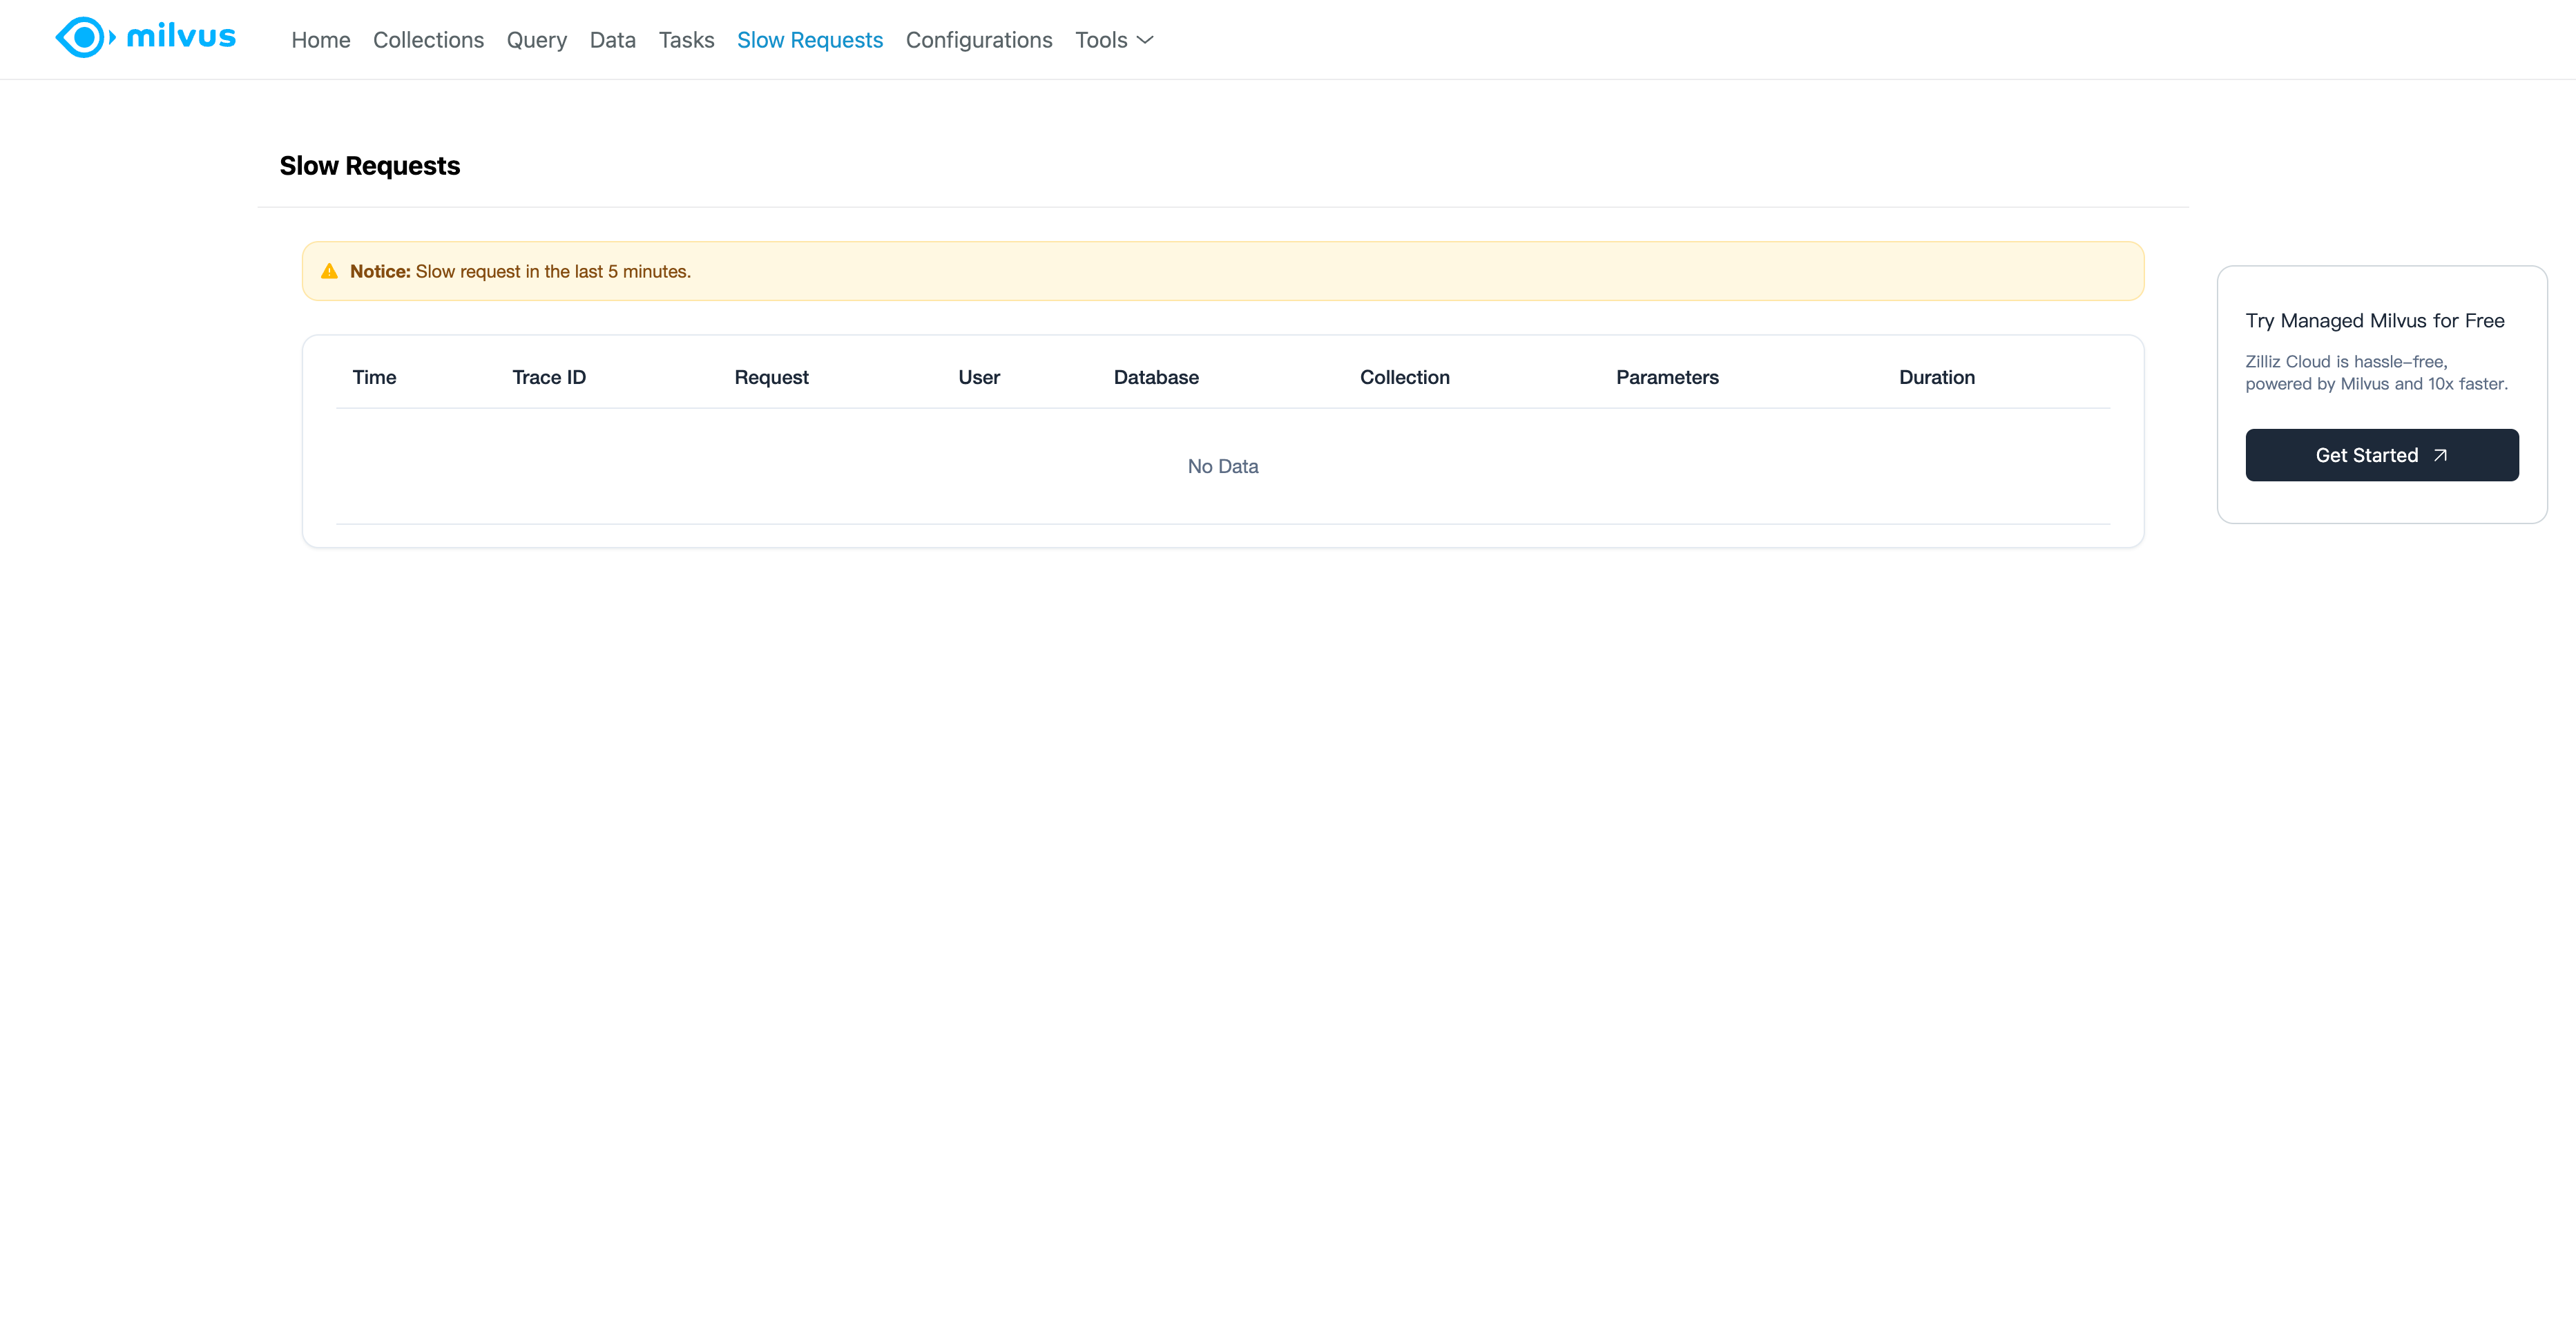The width and height of the screenshot is (2576, 1337).
Task: Go to the Home page
Action: [x=320, y=40]
